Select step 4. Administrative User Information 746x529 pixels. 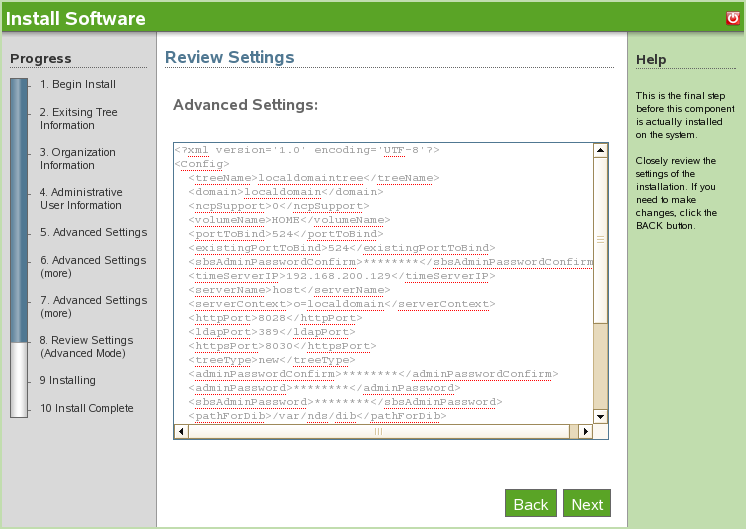pos(81,198)
